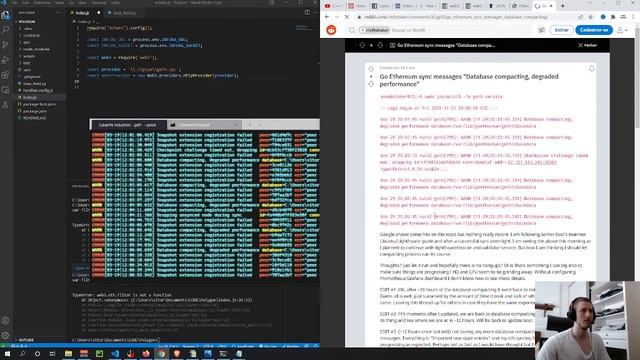Open the Run and Debug view
Image resolution: width=640 pixels, height=360 pixels.
tap(5, 60)
